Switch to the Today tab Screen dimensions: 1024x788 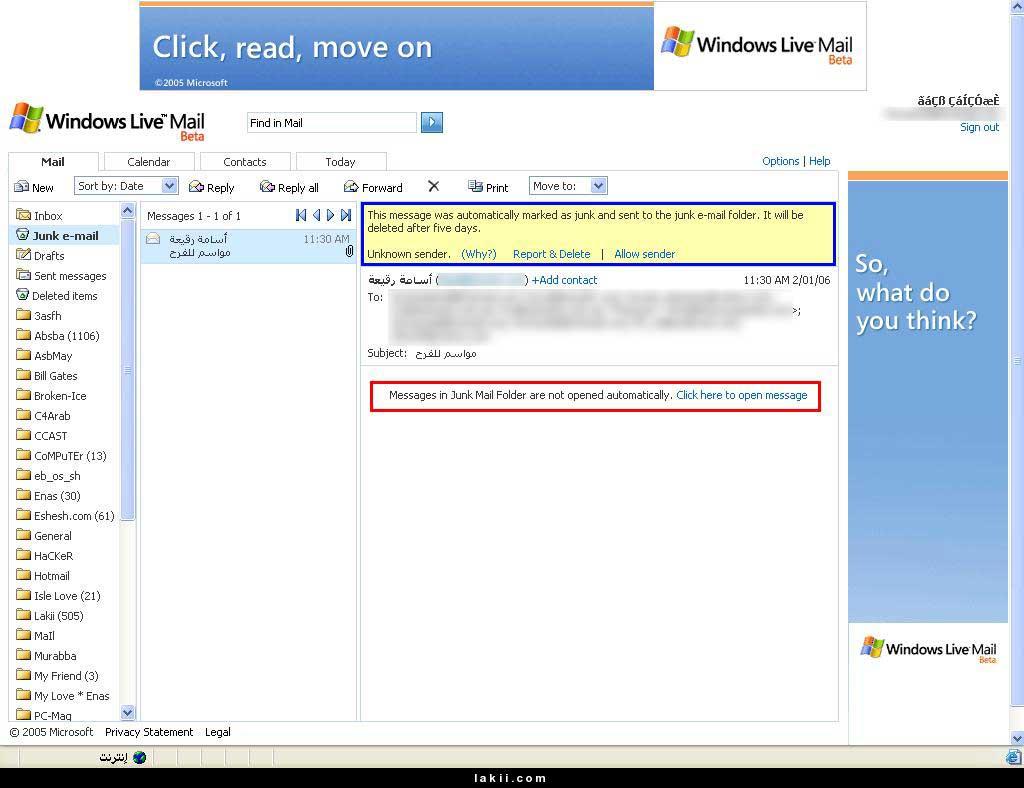(340, 162)
